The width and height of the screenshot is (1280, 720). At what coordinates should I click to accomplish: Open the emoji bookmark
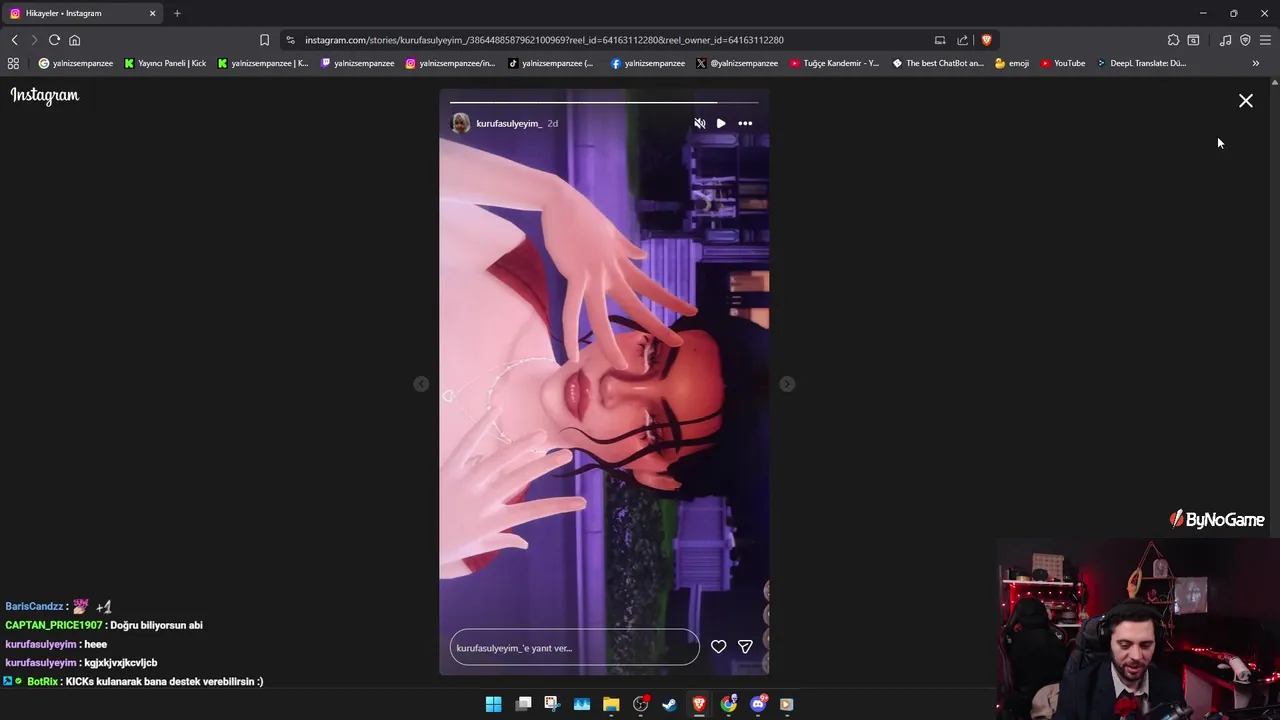coord(1012,63)
